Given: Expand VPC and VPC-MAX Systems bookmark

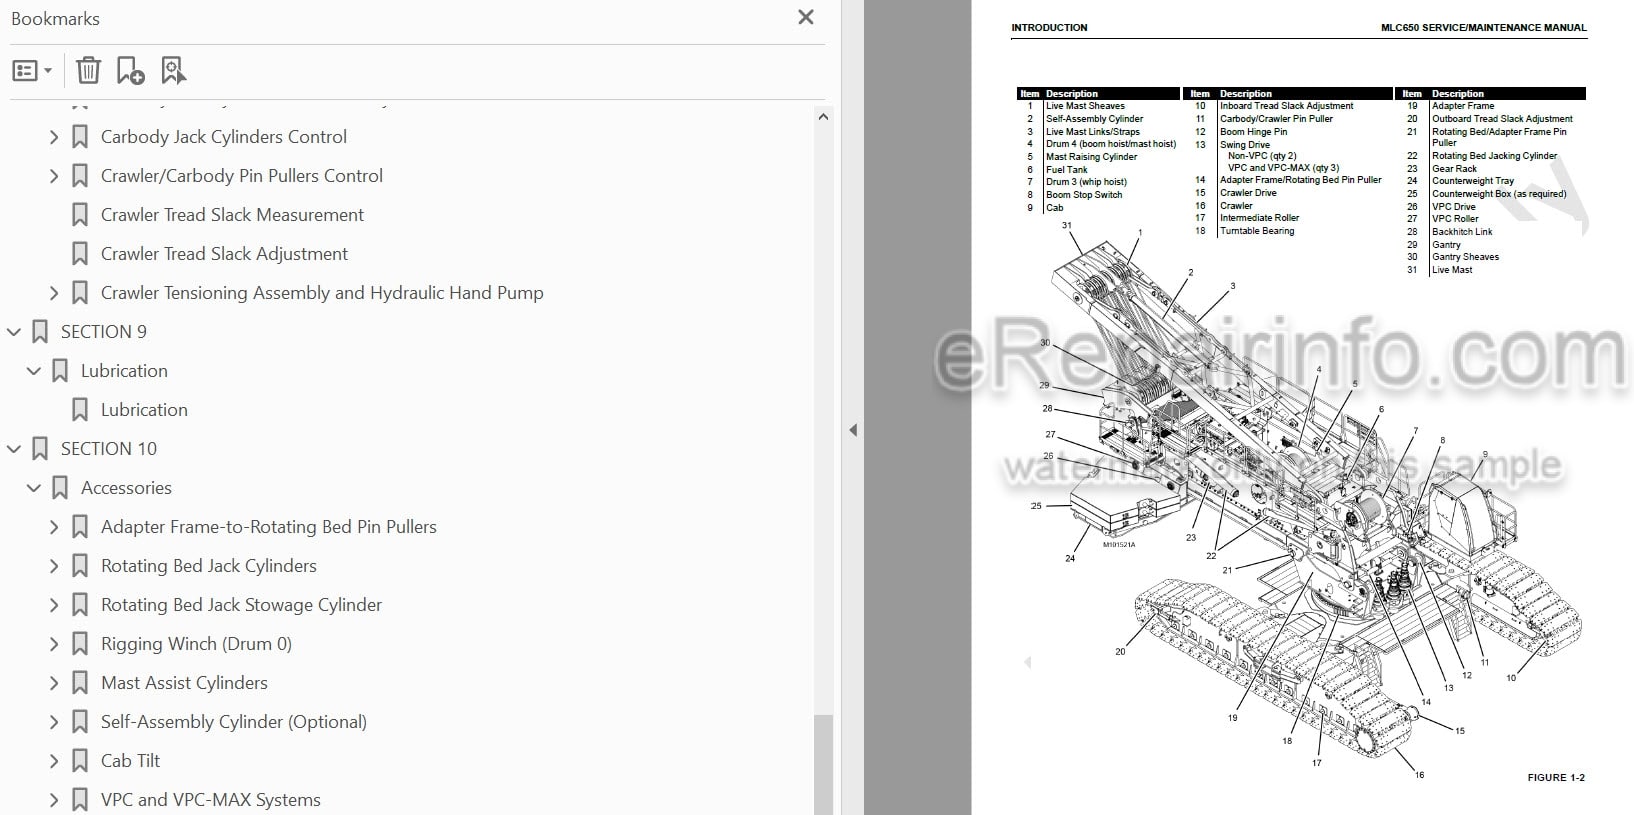Looking at the screenshot, I should click(x=54, y=800).
